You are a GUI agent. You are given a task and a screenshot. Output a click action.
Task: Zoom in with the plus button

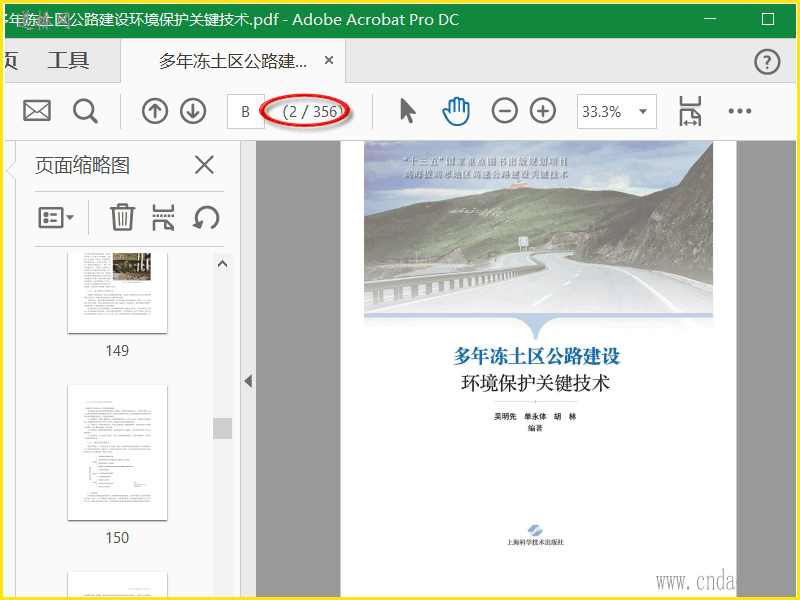tap(543, 111)
